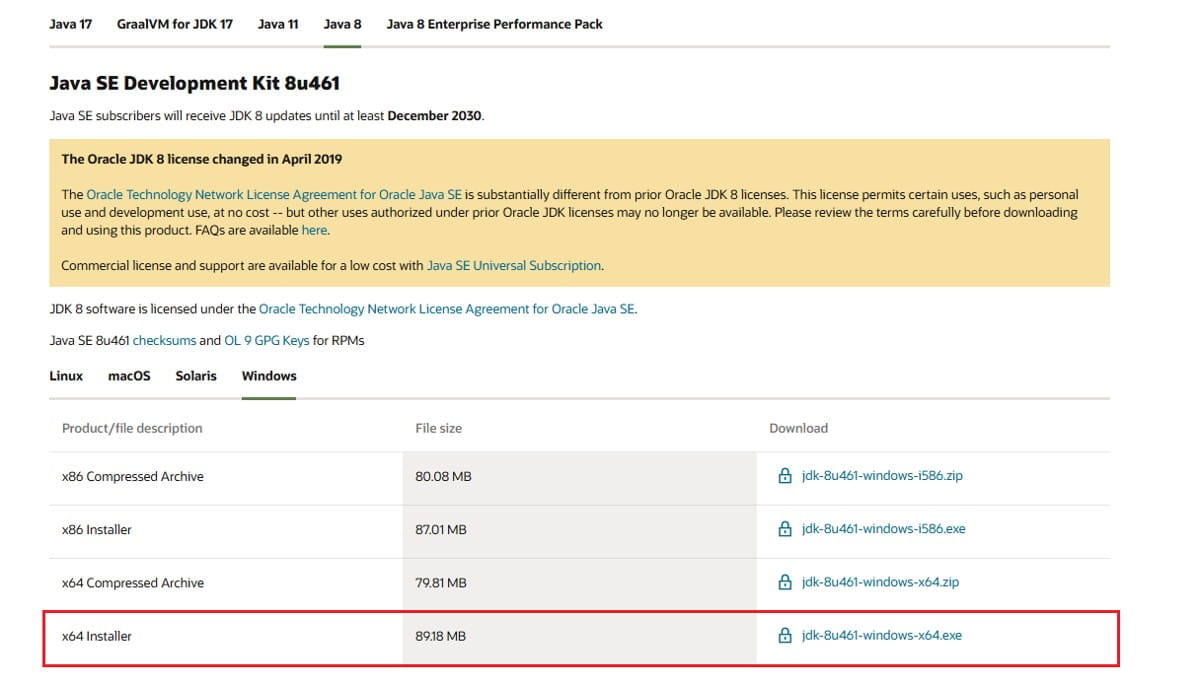Download jdk-8u461-windows-x64.exe installer
The height and width of the screenshot is (683, 1200).
pos(881,635)
